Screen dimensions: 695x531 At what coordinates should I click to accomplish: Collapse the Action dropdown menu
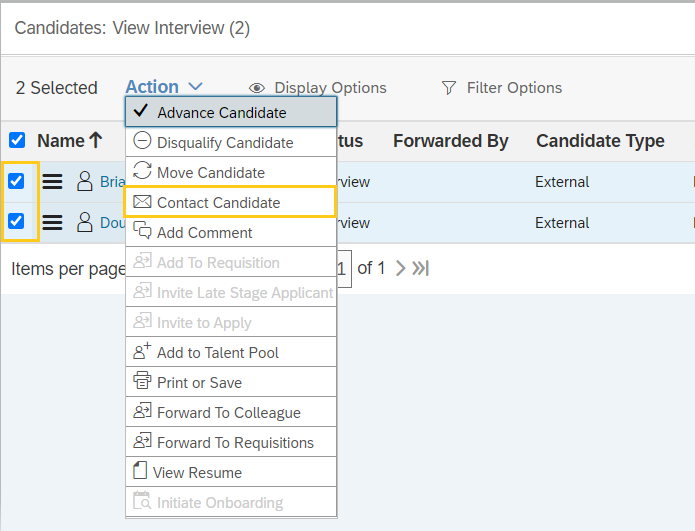pos(164,88)
